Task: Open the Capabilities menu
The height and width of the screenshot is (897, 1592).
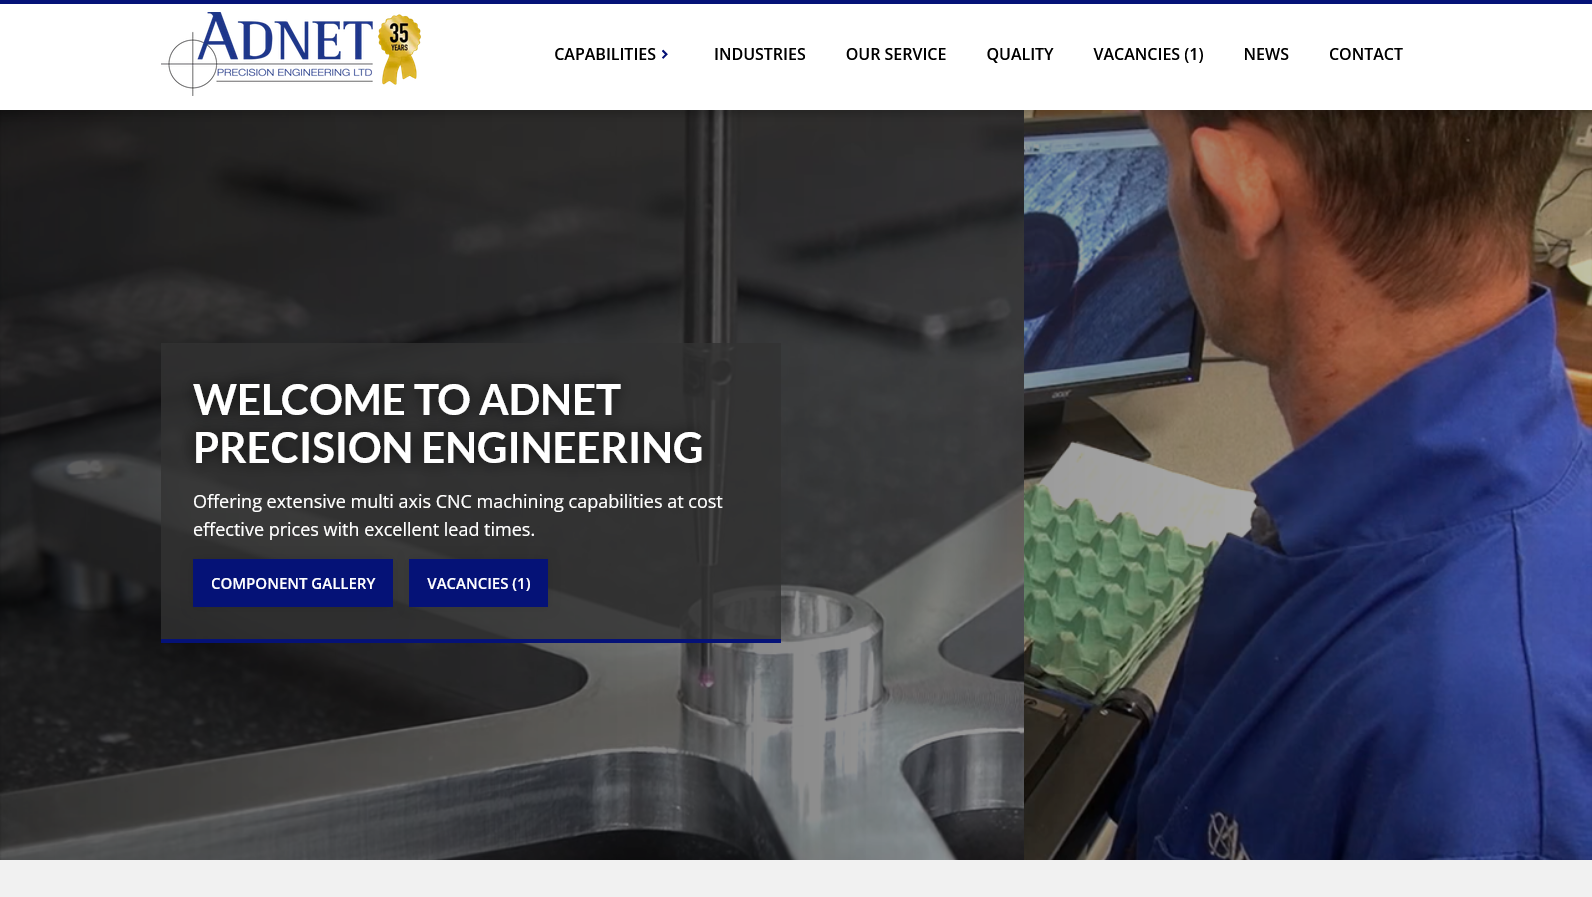Action: point(604,54)
